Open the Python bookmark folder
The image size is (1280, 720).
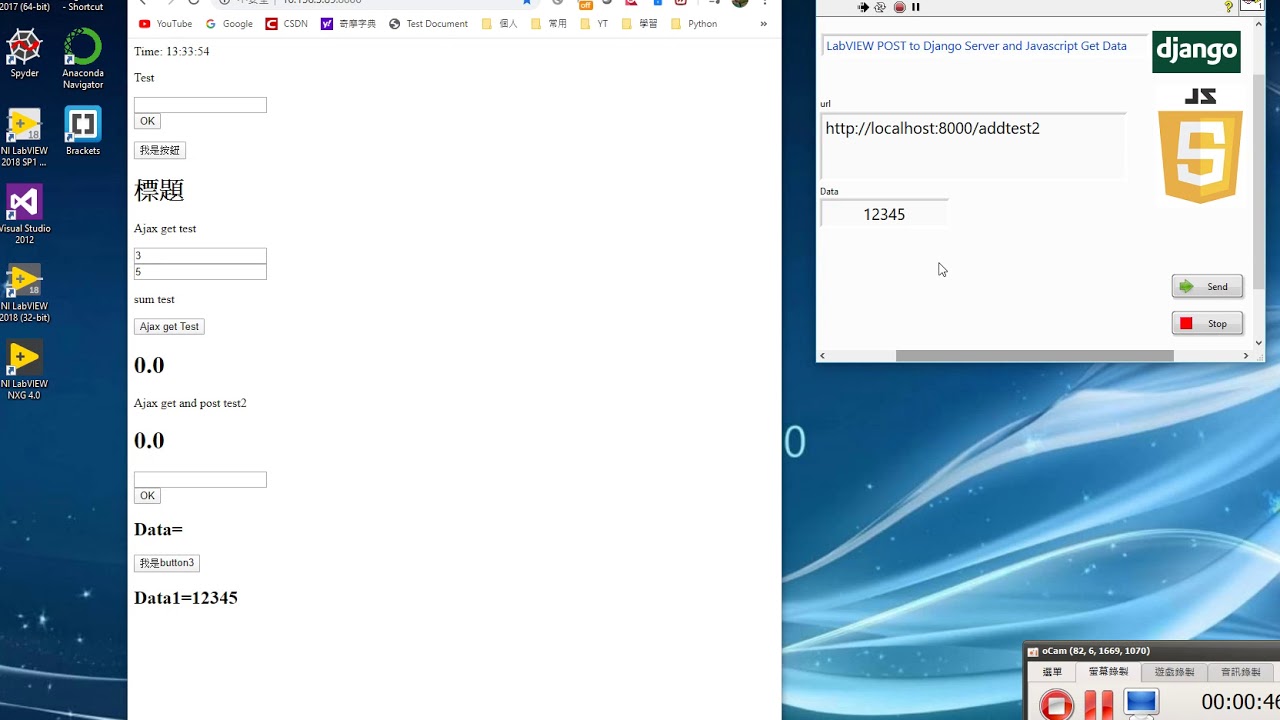coord(694,24)
